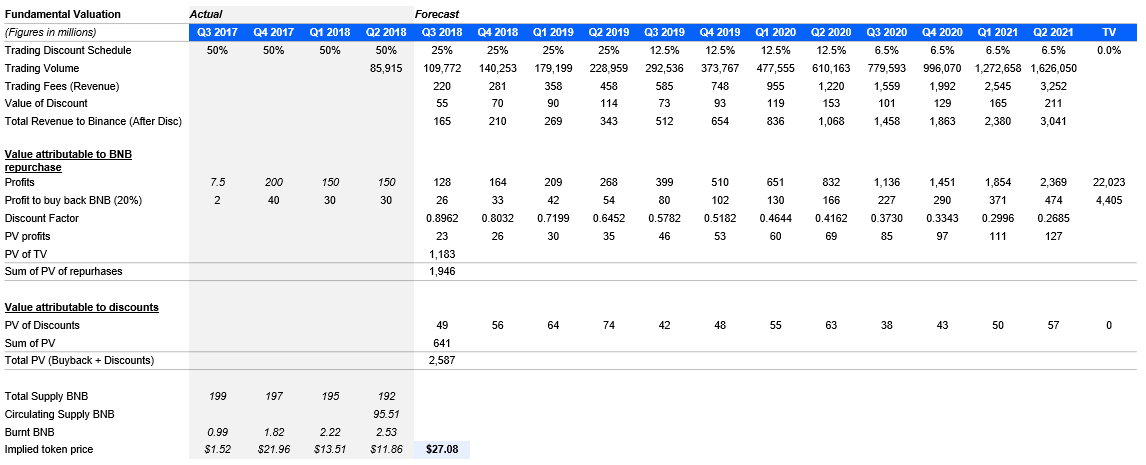Image resolution: width=1146 pixels, height=465 pixels.
Task: Select the trading fees cell 3,252
Action: tap(1054, 86)
